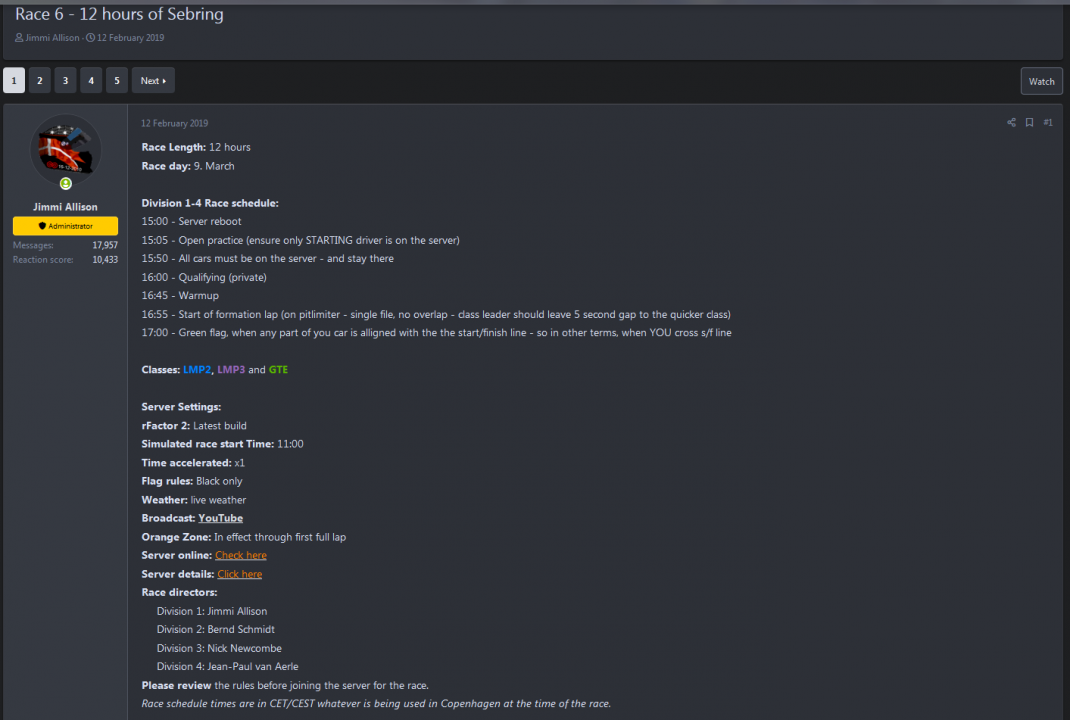Open the 'Check here' server online link
The height and width of the screenshot is (720, 1070).
coord(241,555)
